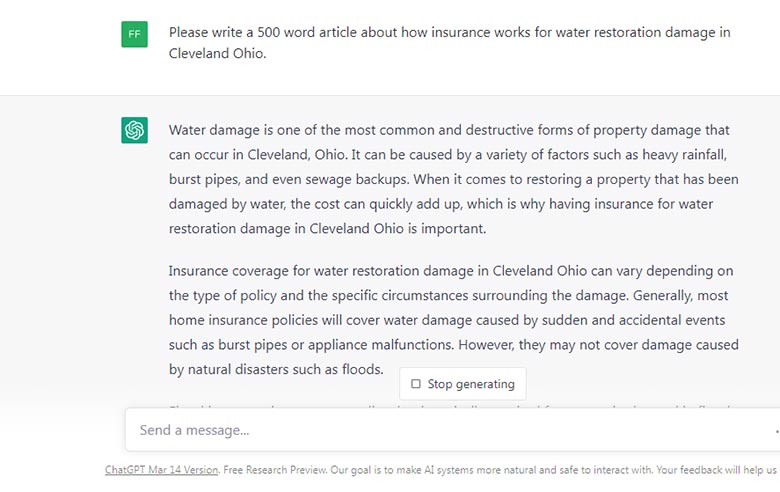Focus the Send a message input field
780x492 pixels.
click(440, 430)
